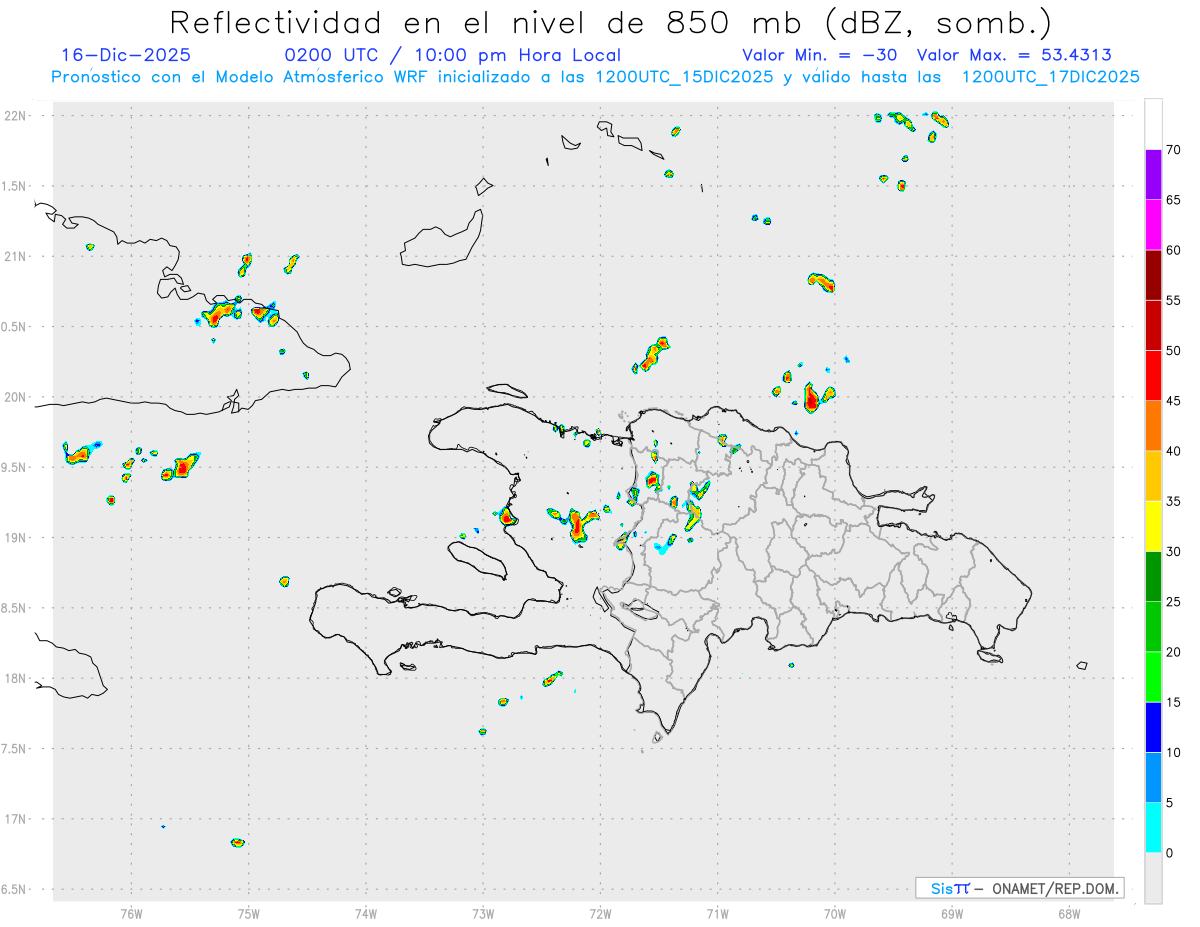Click the colorbar tick label "35"
Image resolution: width=1200 pixels, height=927 pixels.
[x=1174, y=501]
